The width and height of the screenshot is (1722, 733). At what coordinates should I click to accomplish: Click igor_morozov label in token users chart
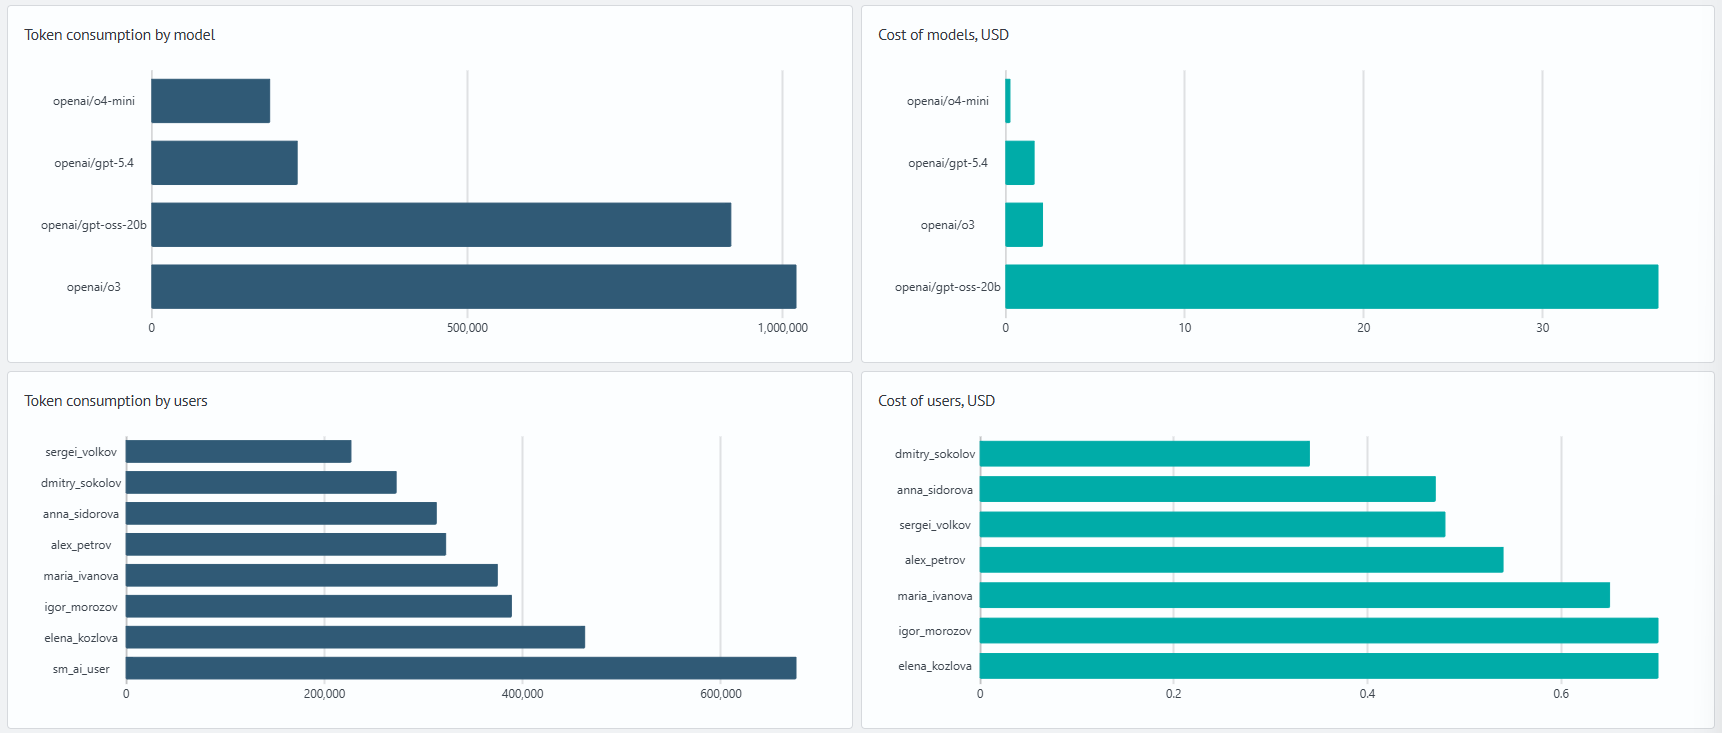point(81,607)
